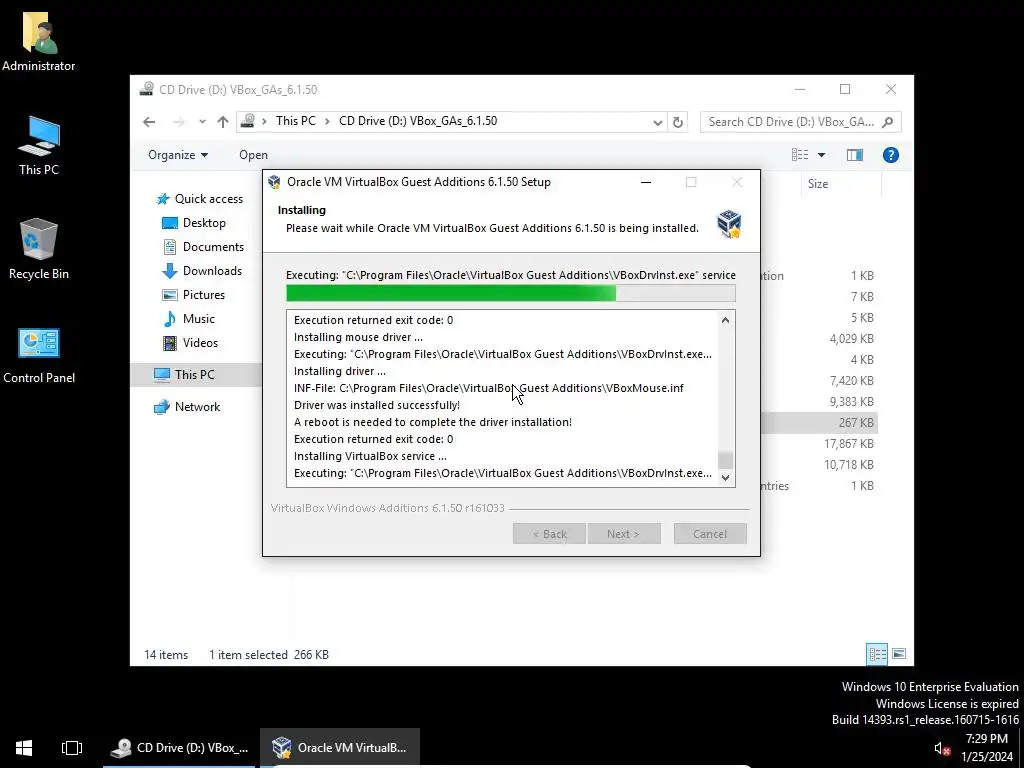The width and height of the screenshot is (1024, 768).
Task: Select log line 'Installing VirtualBox service ...'
Action: 370,456
